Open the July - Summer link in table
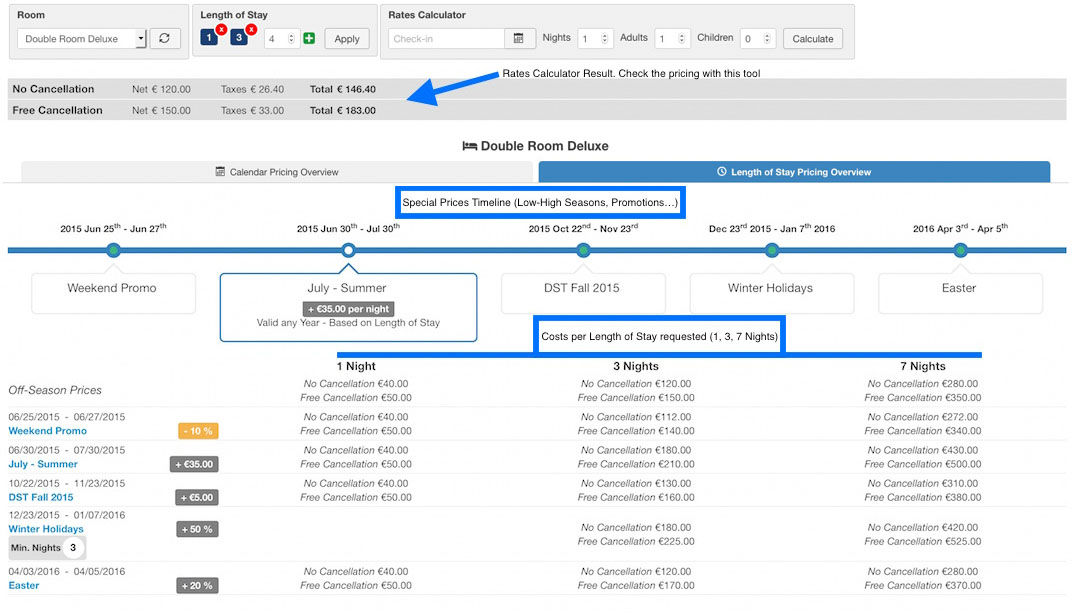 [x=43, y=464]
